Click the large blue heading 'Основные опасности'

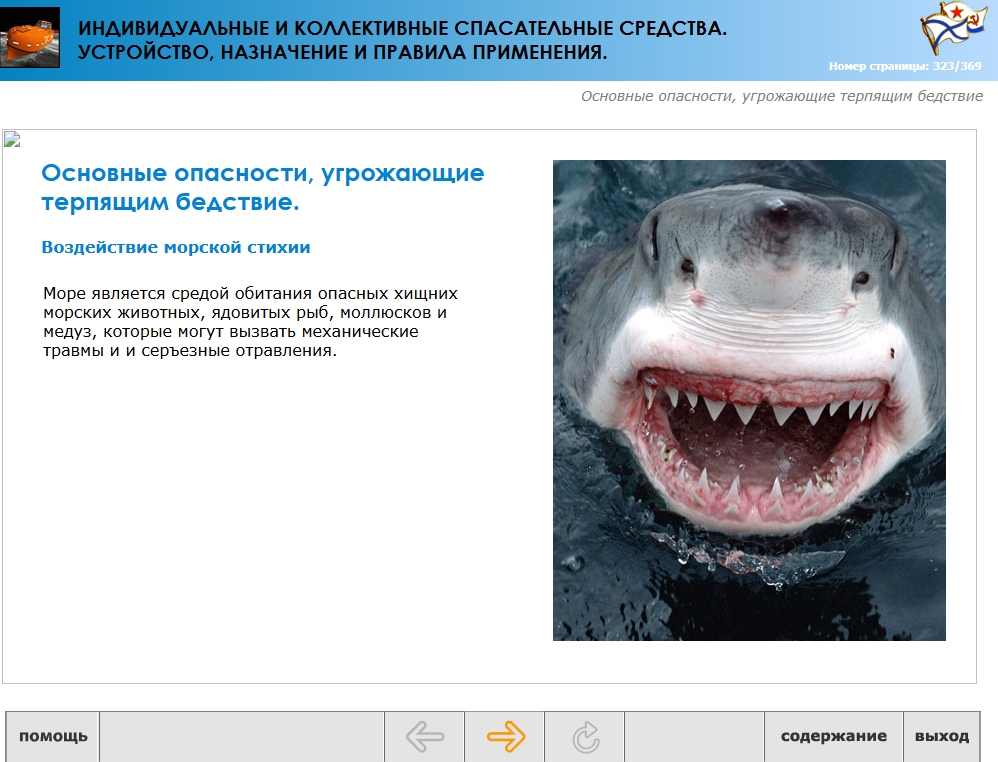coord(262,187)
